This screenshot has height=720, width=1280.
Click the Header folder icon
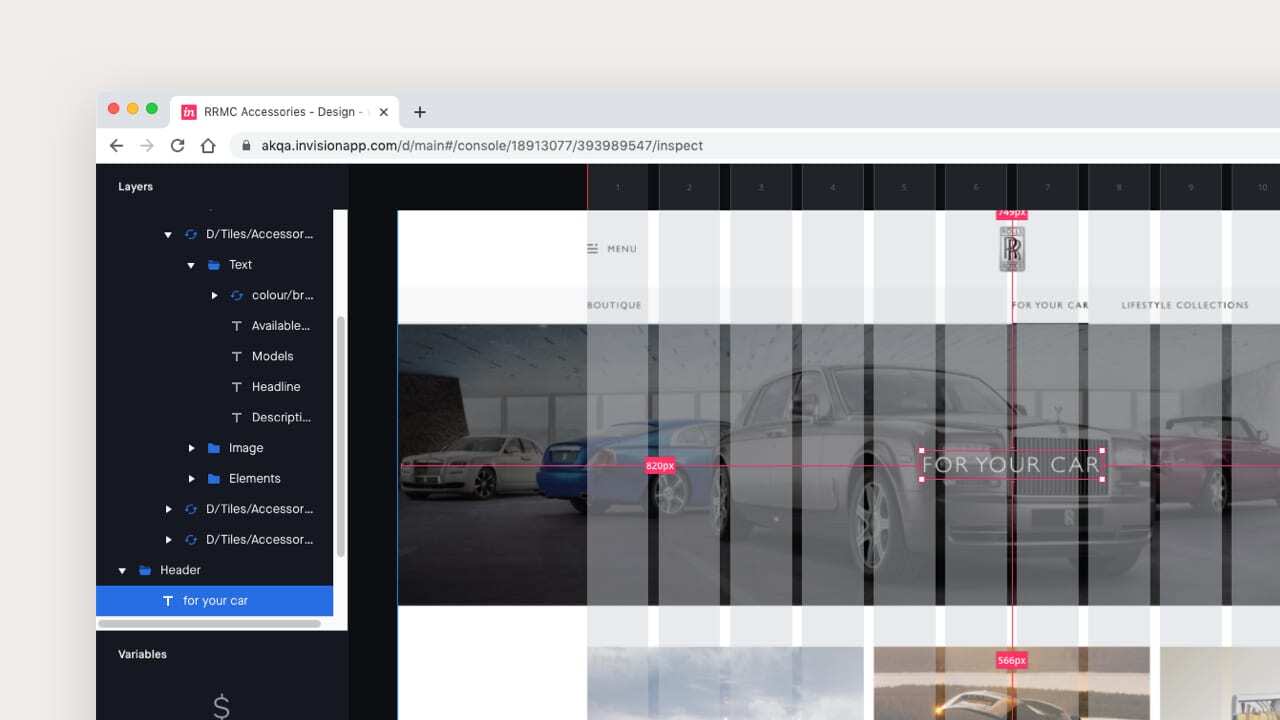tap(145, 570)
